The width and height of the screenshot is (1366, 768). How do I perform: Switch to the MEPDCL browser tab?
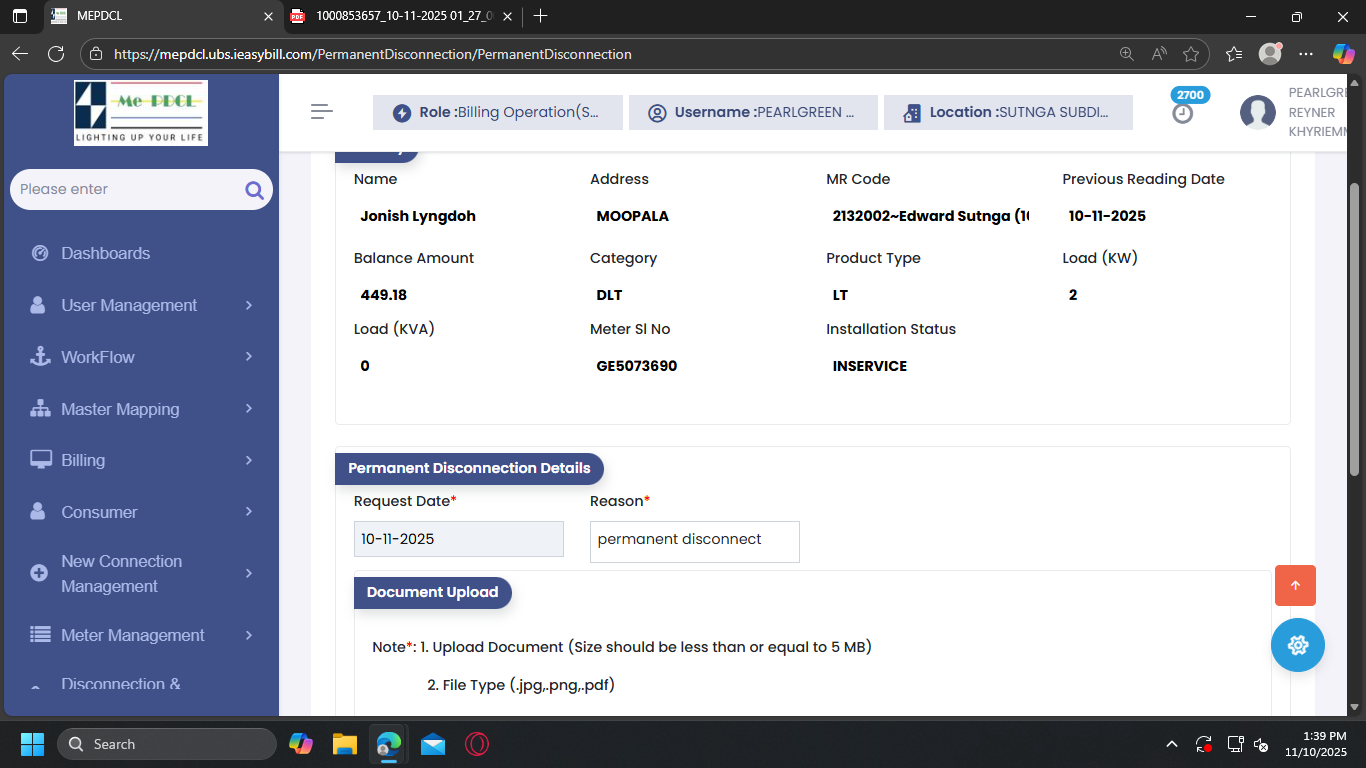click(x=162, y=16)
